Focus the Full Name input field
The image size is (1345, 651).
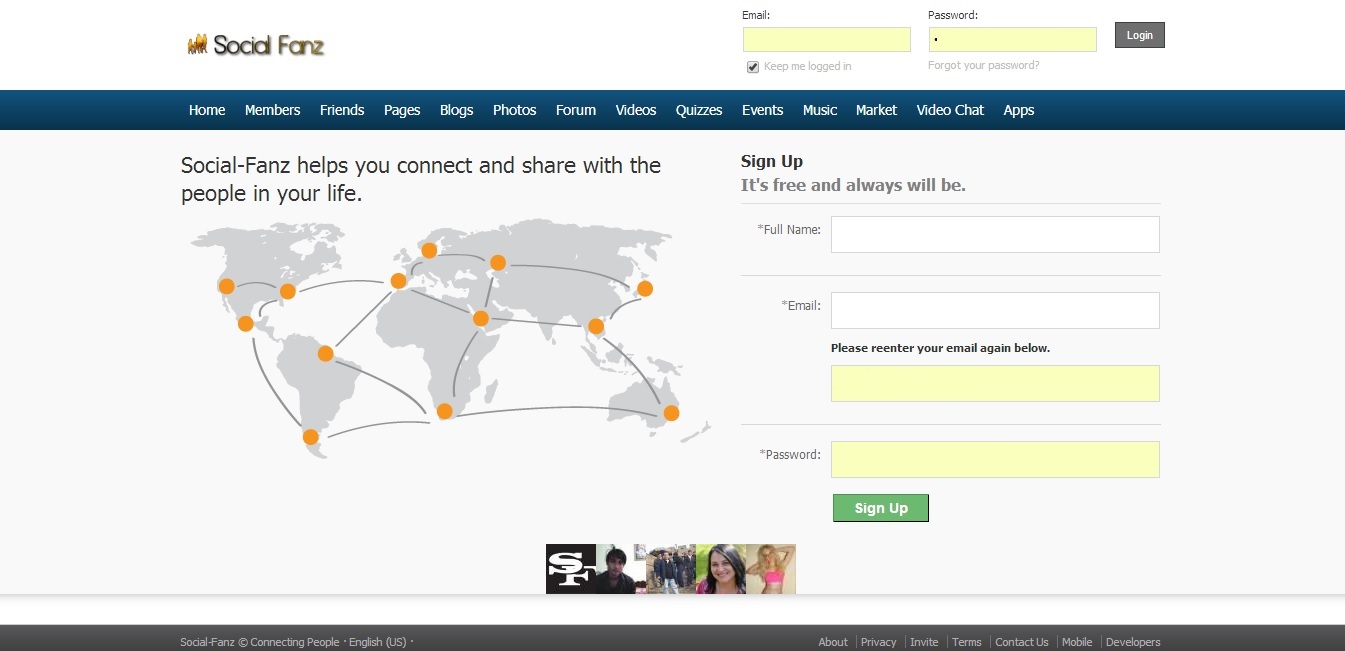pyautogui.click(x=995, y=234)
